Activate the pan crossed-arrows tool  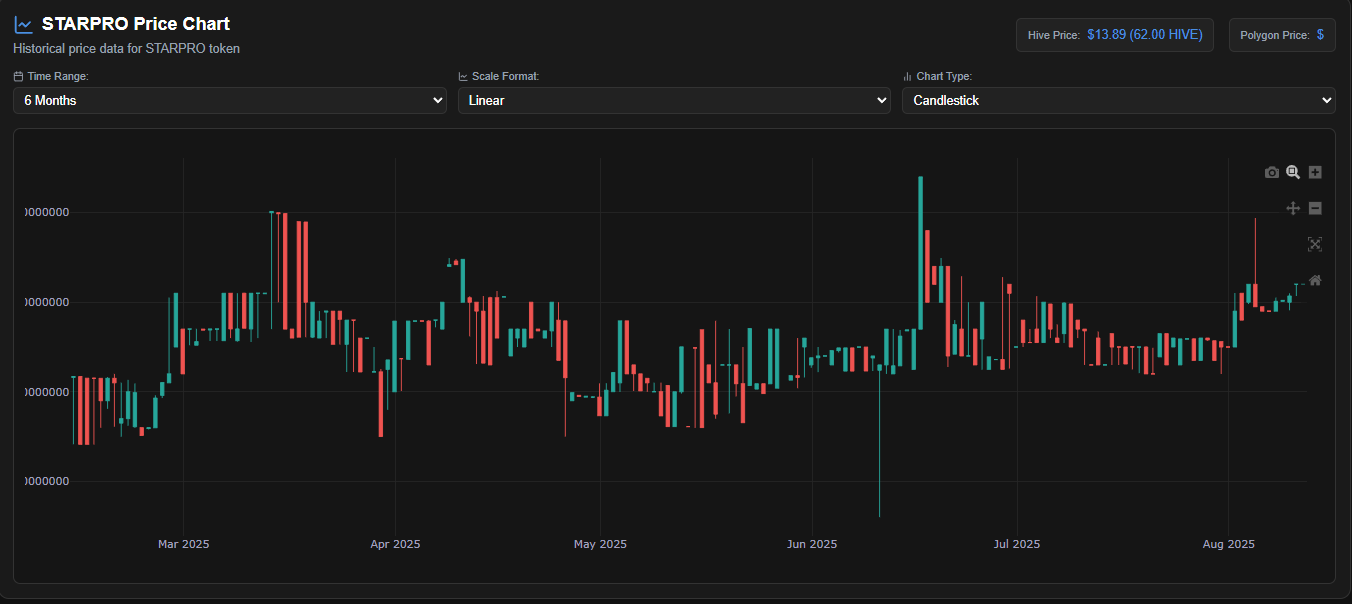click(1293, 208)
